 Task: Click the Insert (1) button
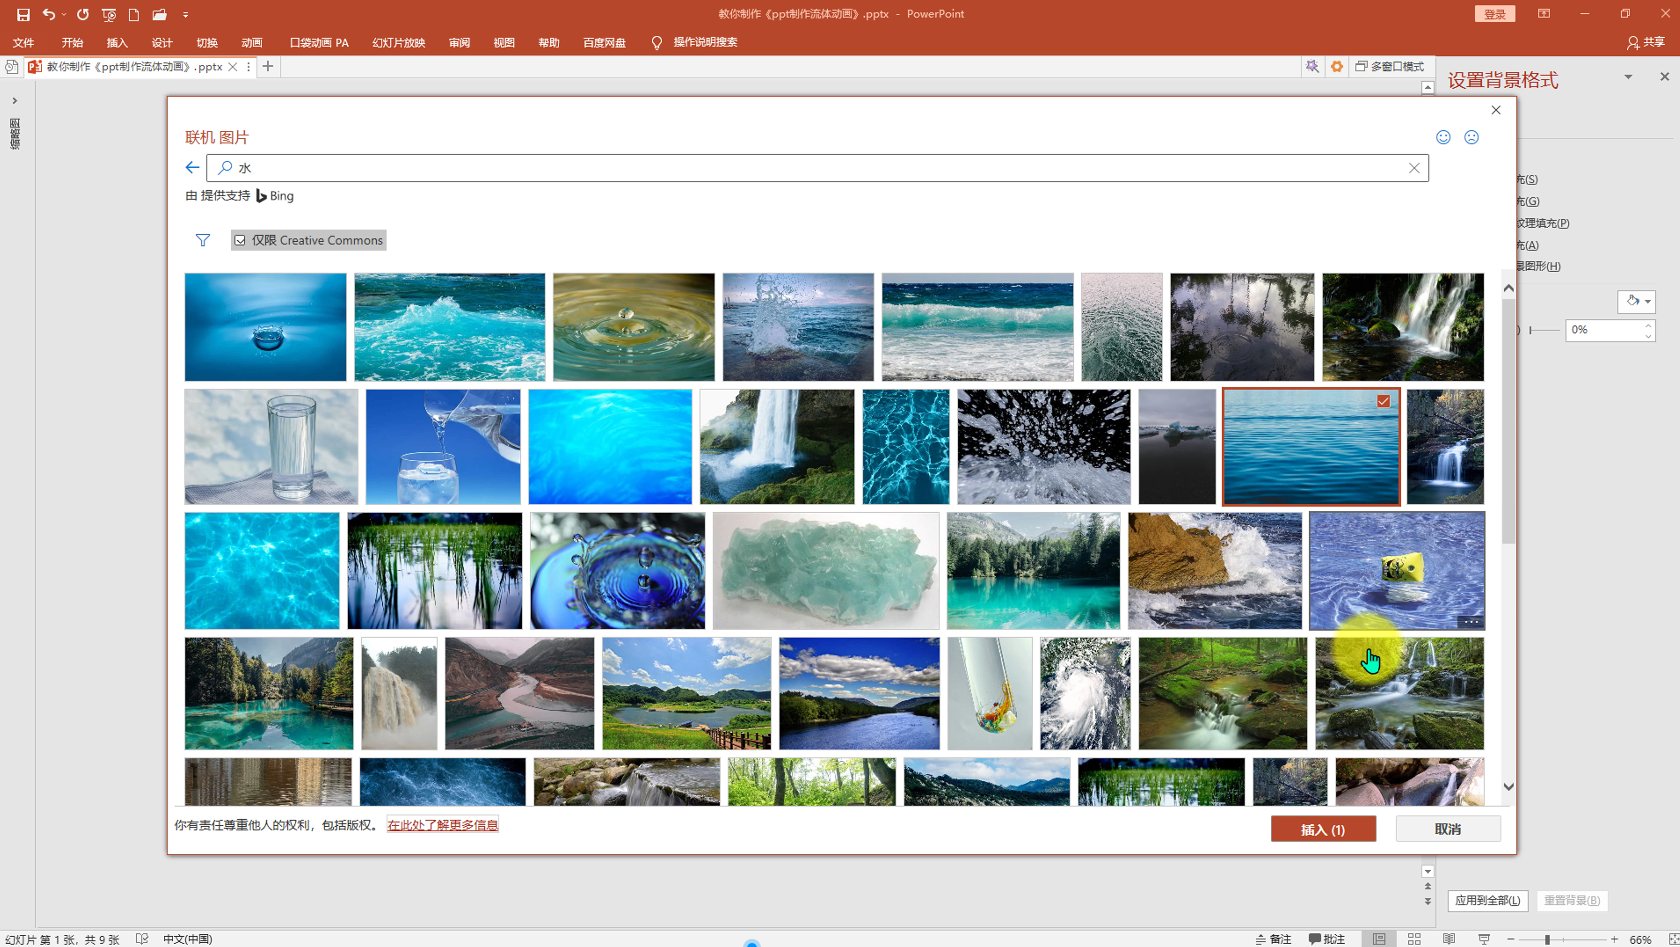(1323, 829)
